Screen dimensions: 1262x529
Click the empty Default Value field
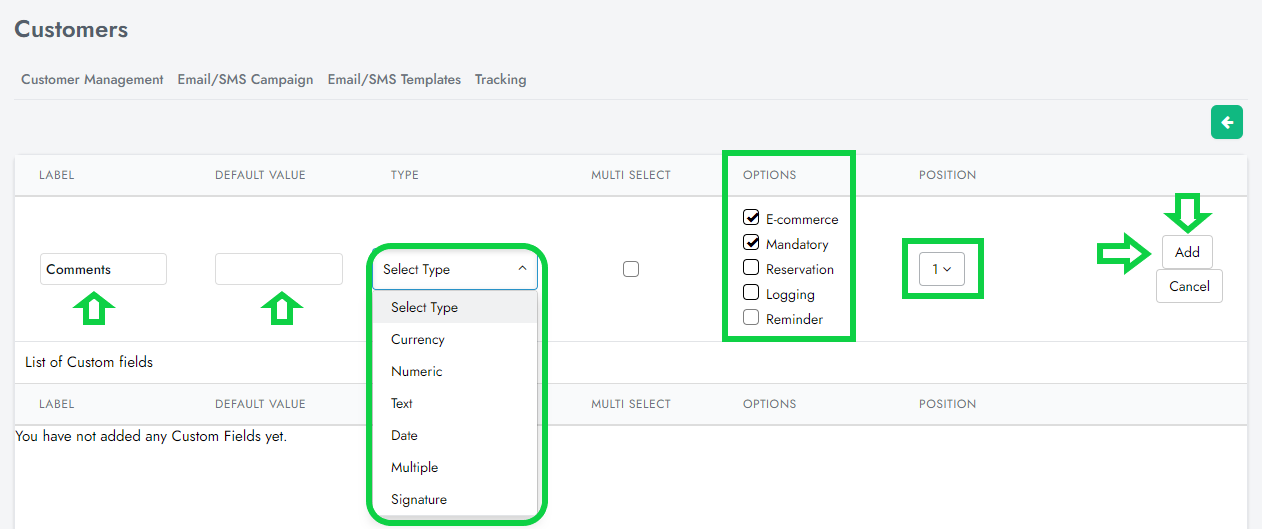[279, 269]
